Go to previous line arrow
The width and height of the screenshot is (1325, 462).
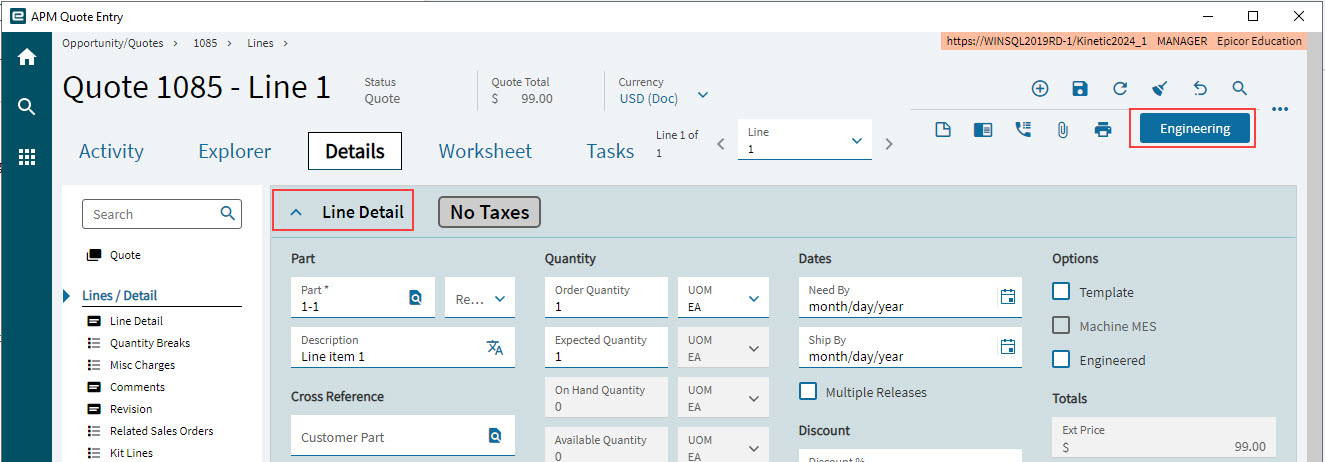tap(722, 144)
